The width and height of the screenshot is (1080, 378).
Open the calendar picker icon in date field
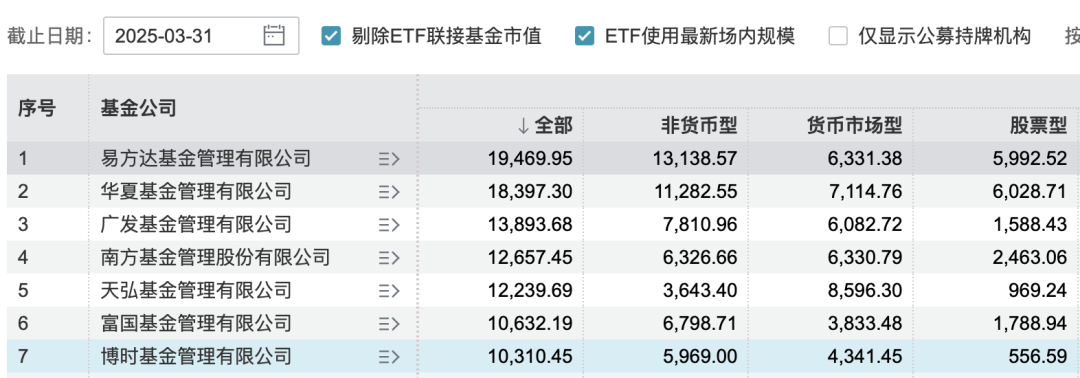274,35
